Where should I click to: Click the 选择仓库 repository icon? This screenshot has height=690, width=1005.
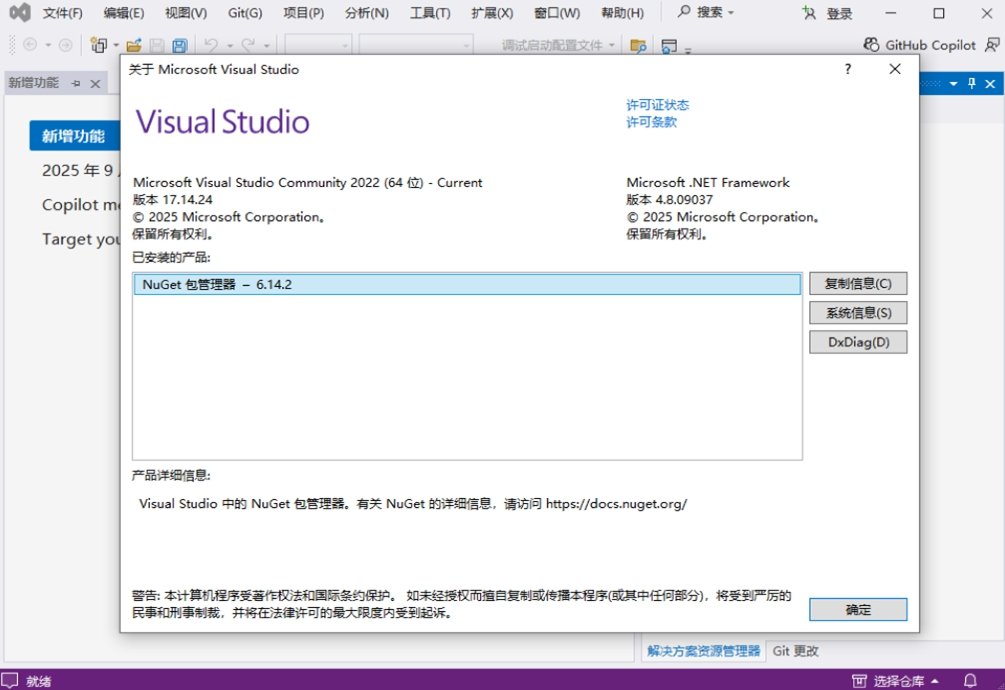(859, 680)
